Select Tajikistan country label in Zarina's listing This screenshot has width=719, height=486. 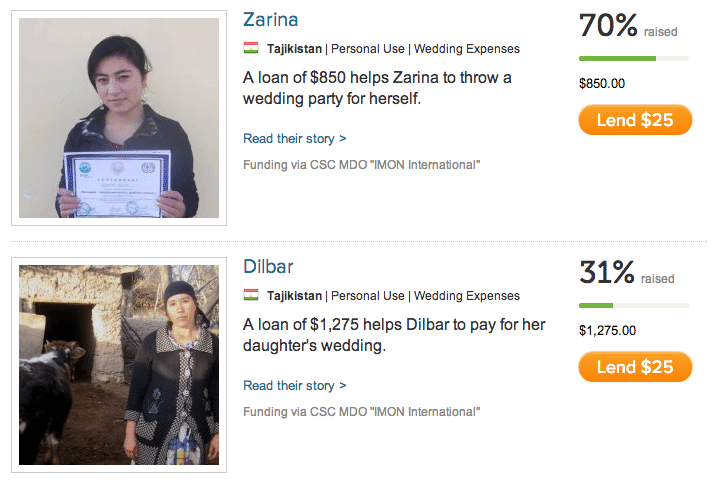click(294, 49)
